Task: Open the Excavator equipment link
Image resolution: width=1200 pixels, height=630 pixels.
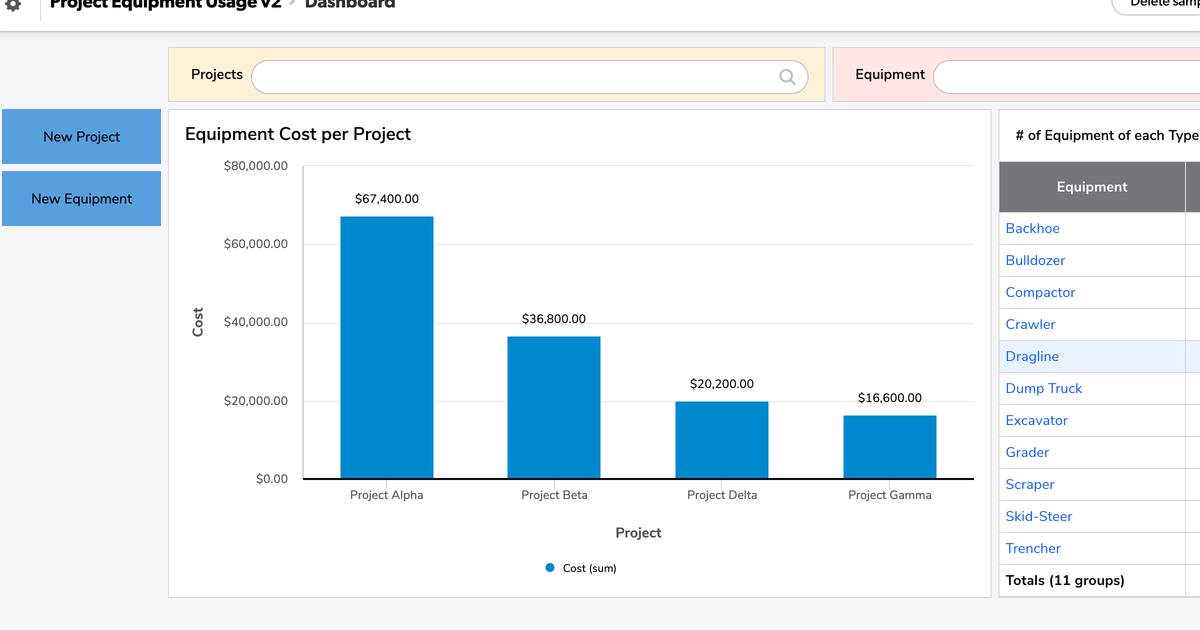Action: click(x=1036, y=421)
